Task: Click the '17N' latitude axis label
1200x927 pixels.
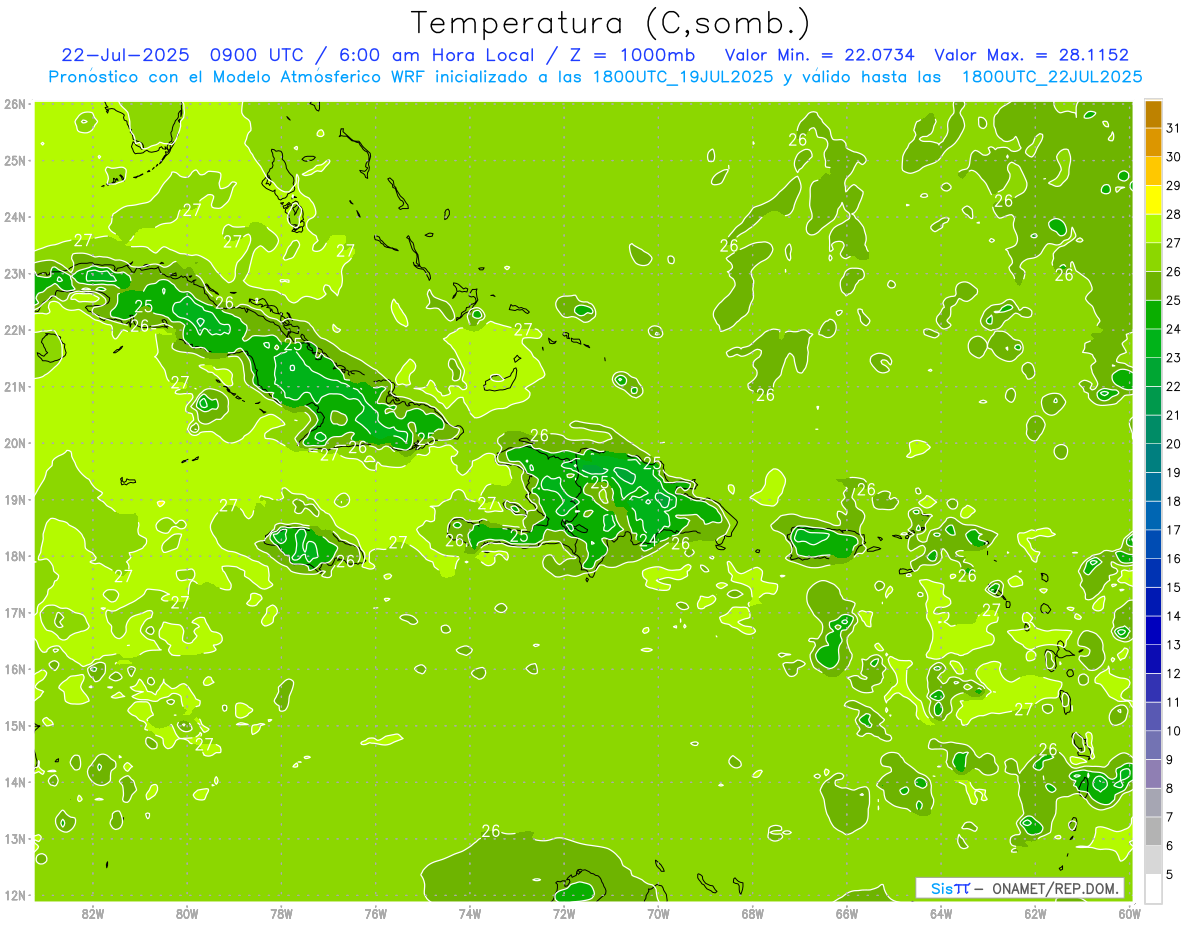Action: point(14,612)
